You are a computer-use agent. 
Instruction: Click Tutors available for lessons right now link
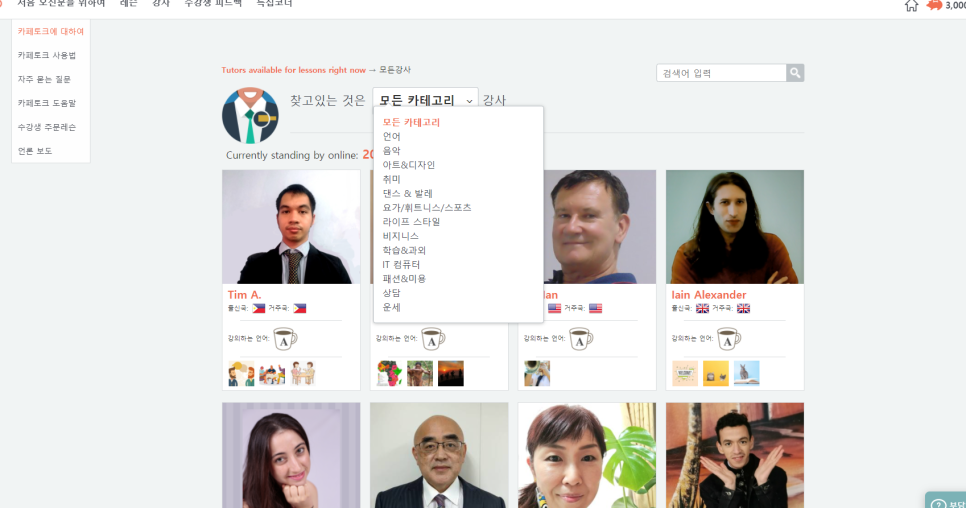[x=293, y=70]
